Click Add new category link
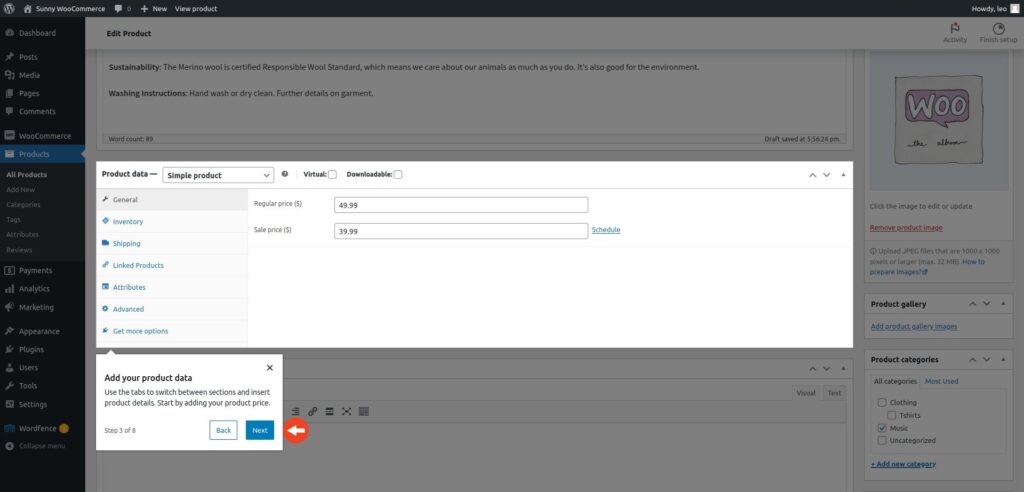This screenshot has width=1024, height=492. click(903, 464)
